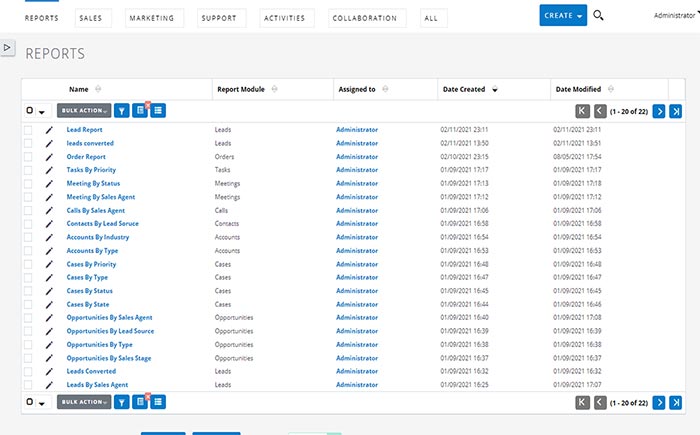Image resolution: width=700 pixels, height=435 pixels.
Task: Open Opportunities By Lead Source report
Action: tap(110, 331)
